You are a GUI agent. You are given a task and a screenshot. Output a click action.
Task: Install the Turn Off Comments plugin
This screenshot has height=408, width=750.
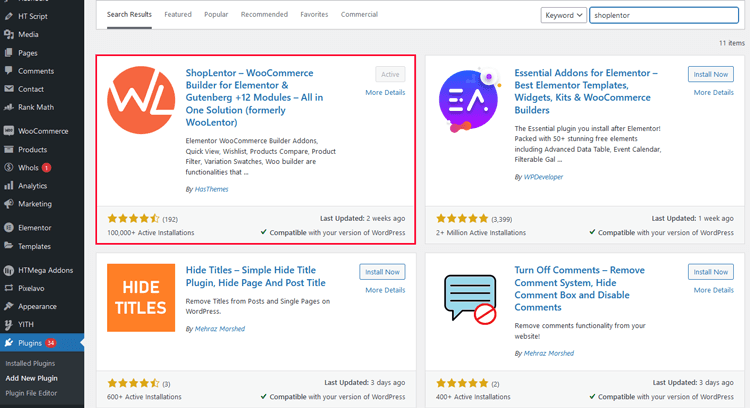pyautogui.click(x=711, y=272)
